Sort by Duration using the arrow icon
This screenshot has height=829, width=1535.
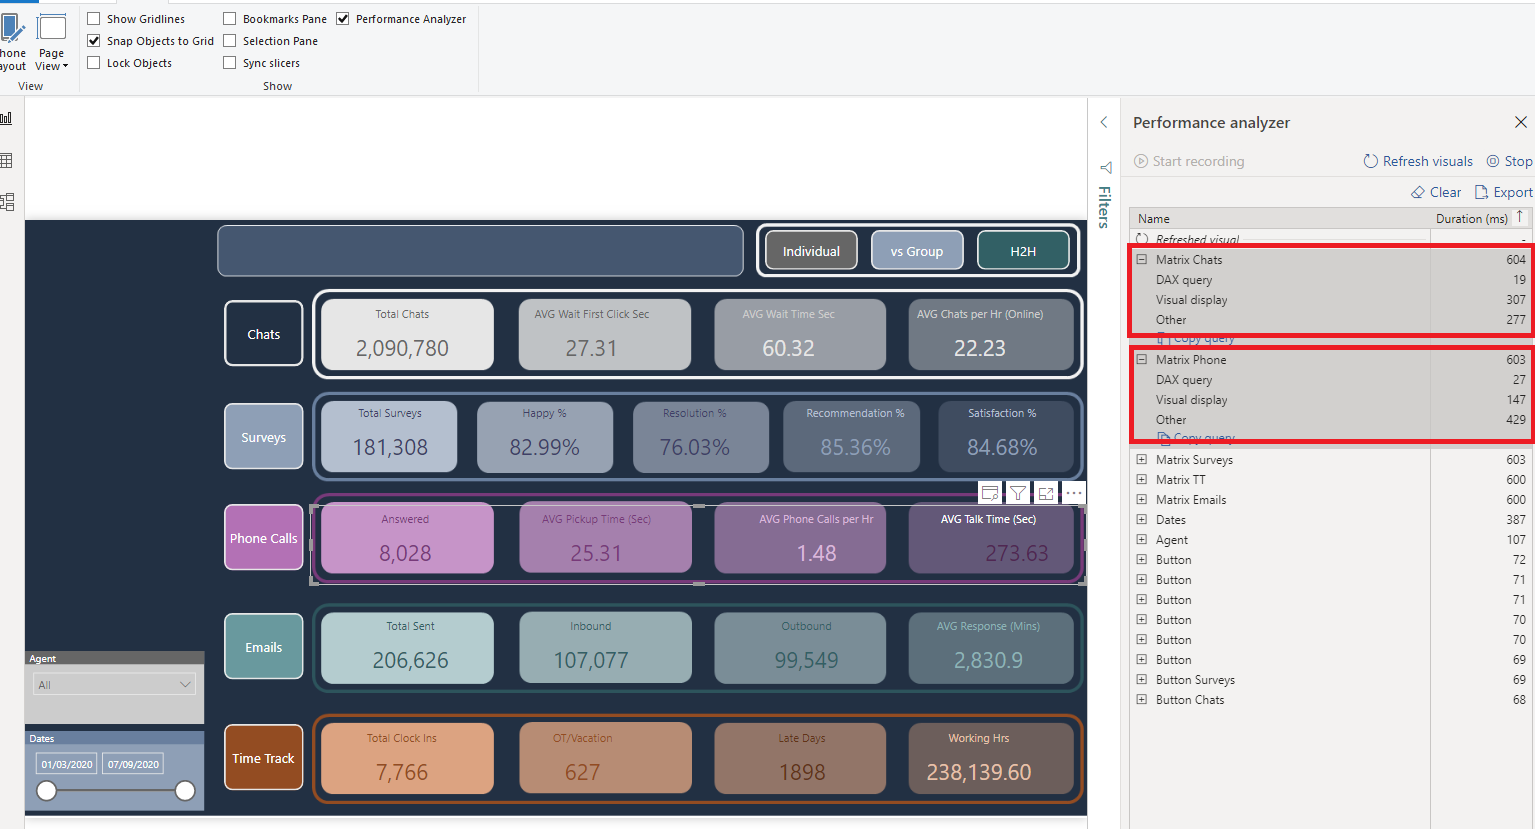1520,217
